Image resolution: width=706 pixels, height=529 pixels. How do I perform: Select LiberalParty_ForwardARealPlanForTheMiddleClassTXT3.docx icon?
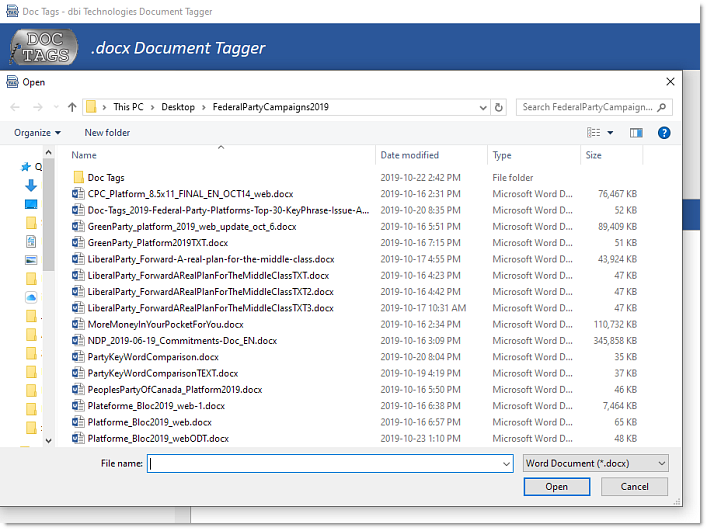click(x=78, y=308)
